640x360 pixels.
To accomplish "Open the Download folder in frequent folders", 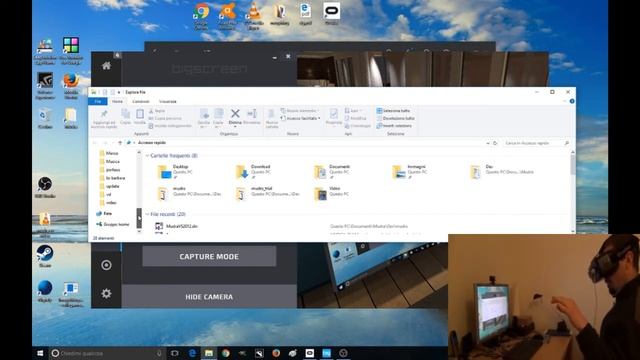I will pyautogui.click(x=253, y=172).
